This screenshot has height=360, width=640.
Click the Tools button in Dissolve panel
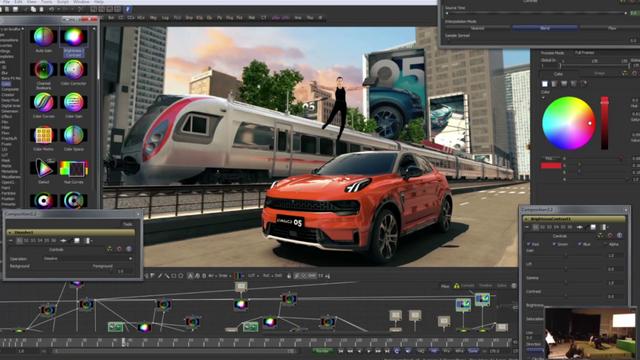[x=128, y=224]
